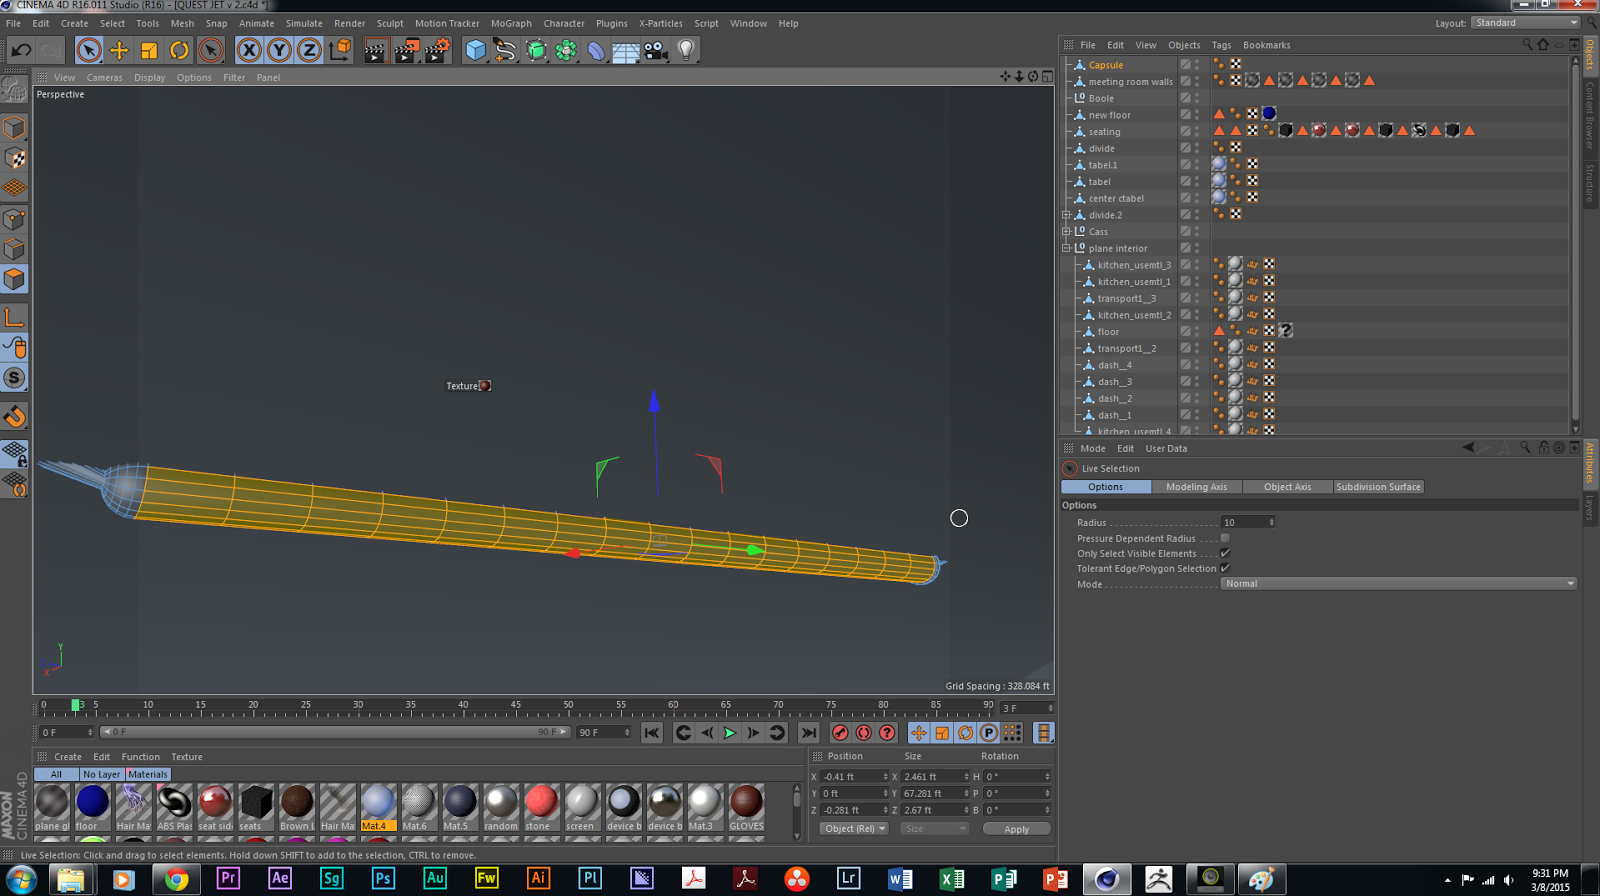Open the MoGraph menu
This screenshot has width=1600, height=896.
point(510,23)
